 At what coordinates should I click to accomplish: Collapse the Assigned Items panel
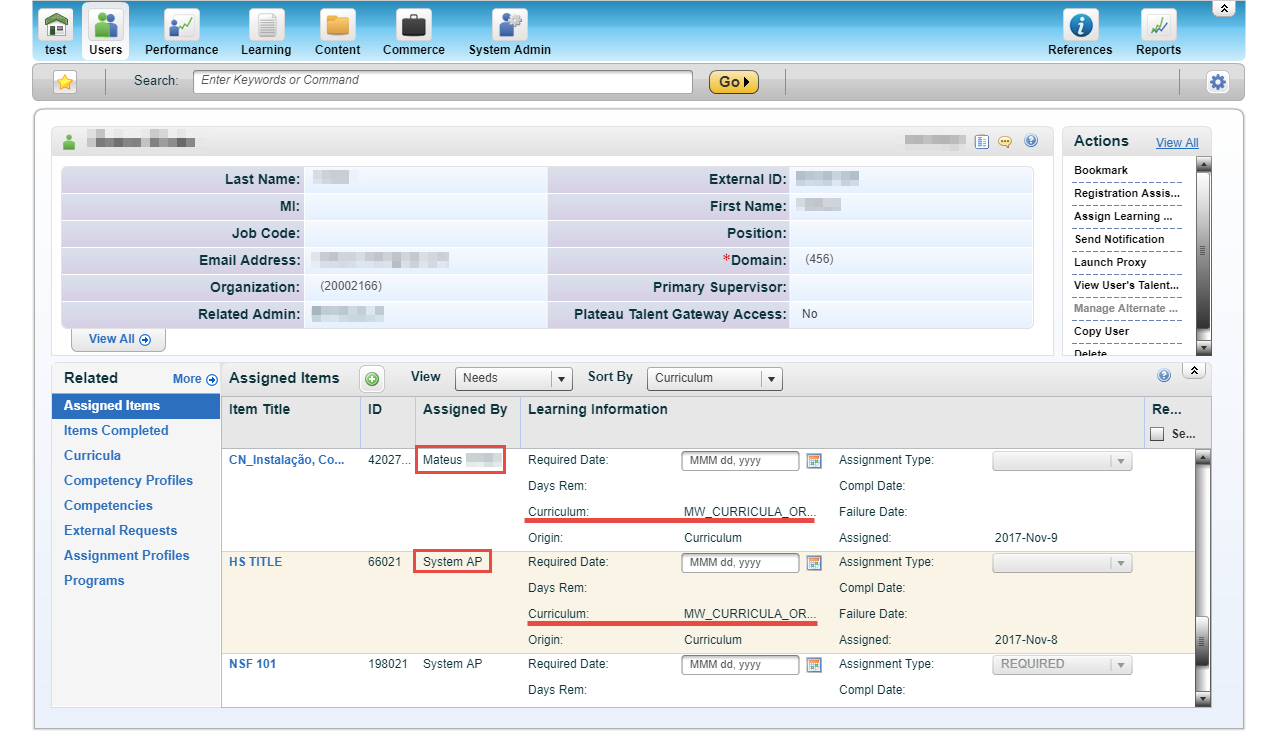tap(1194, 371)
